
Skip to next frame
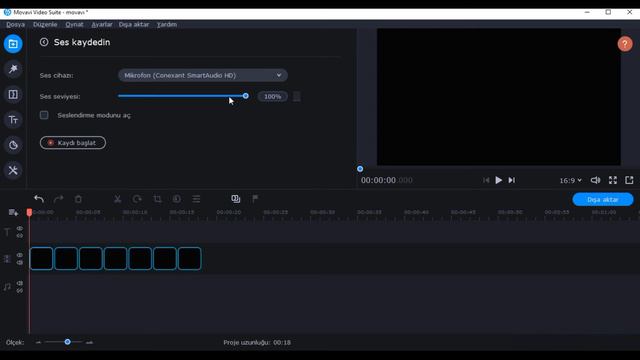[x=511, y=180]
